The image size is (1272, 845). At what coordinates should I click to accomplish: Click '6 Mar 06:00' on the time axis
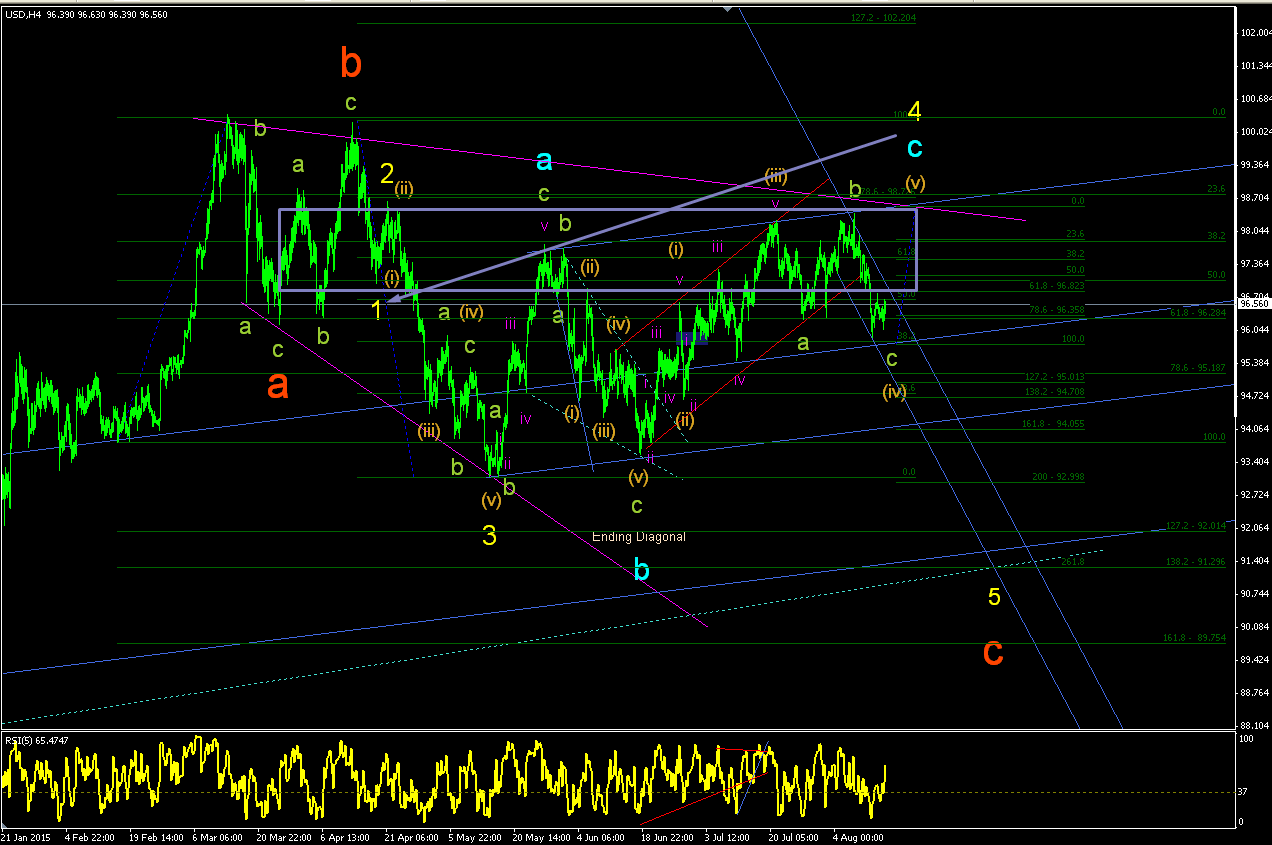coord(218,836)
